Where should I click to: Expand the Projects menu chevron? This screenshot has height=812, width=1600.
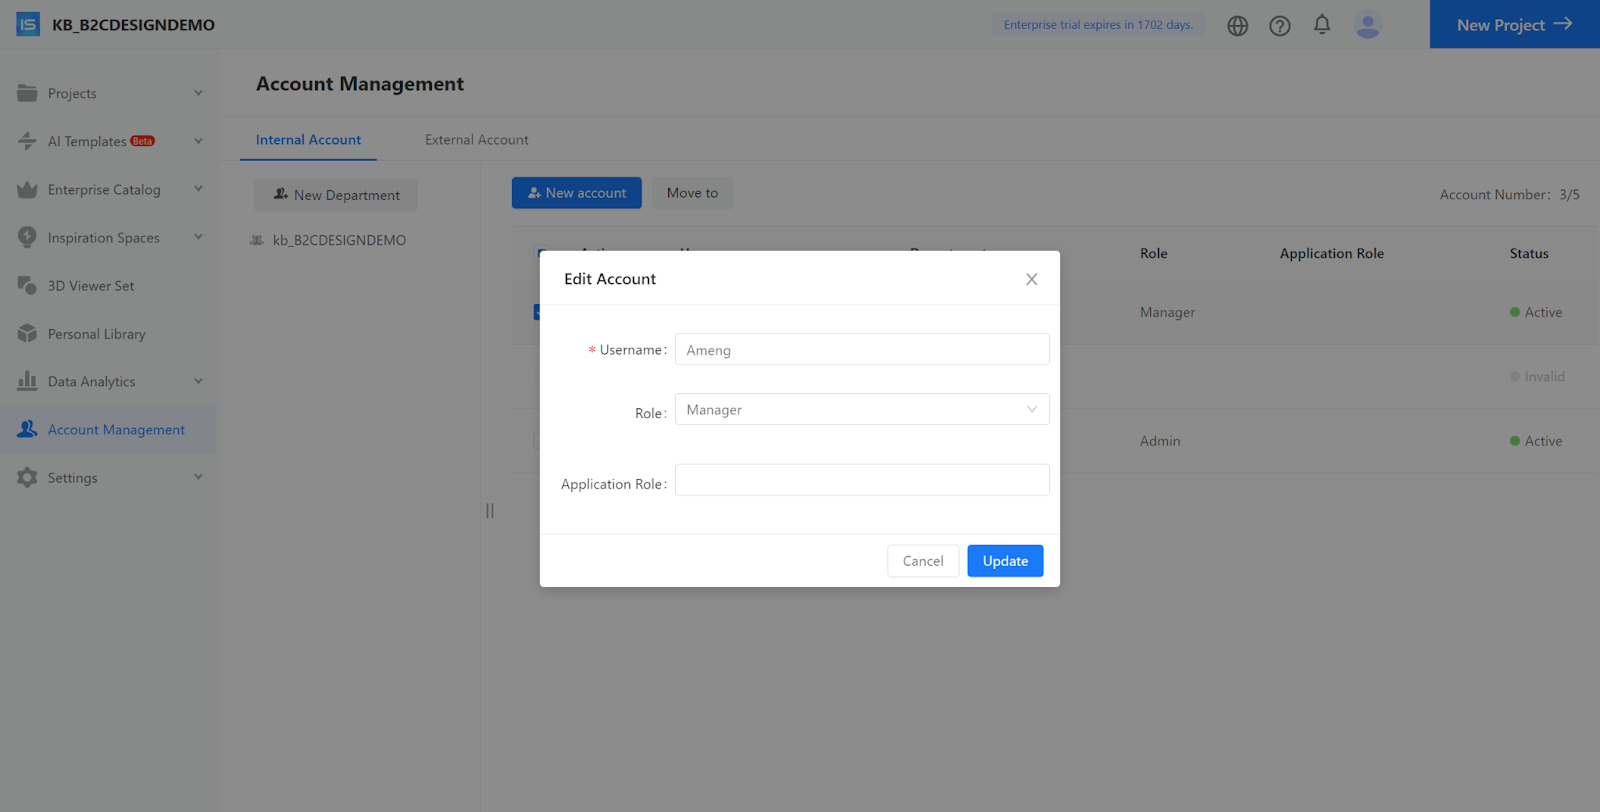[x=198, y=93]
